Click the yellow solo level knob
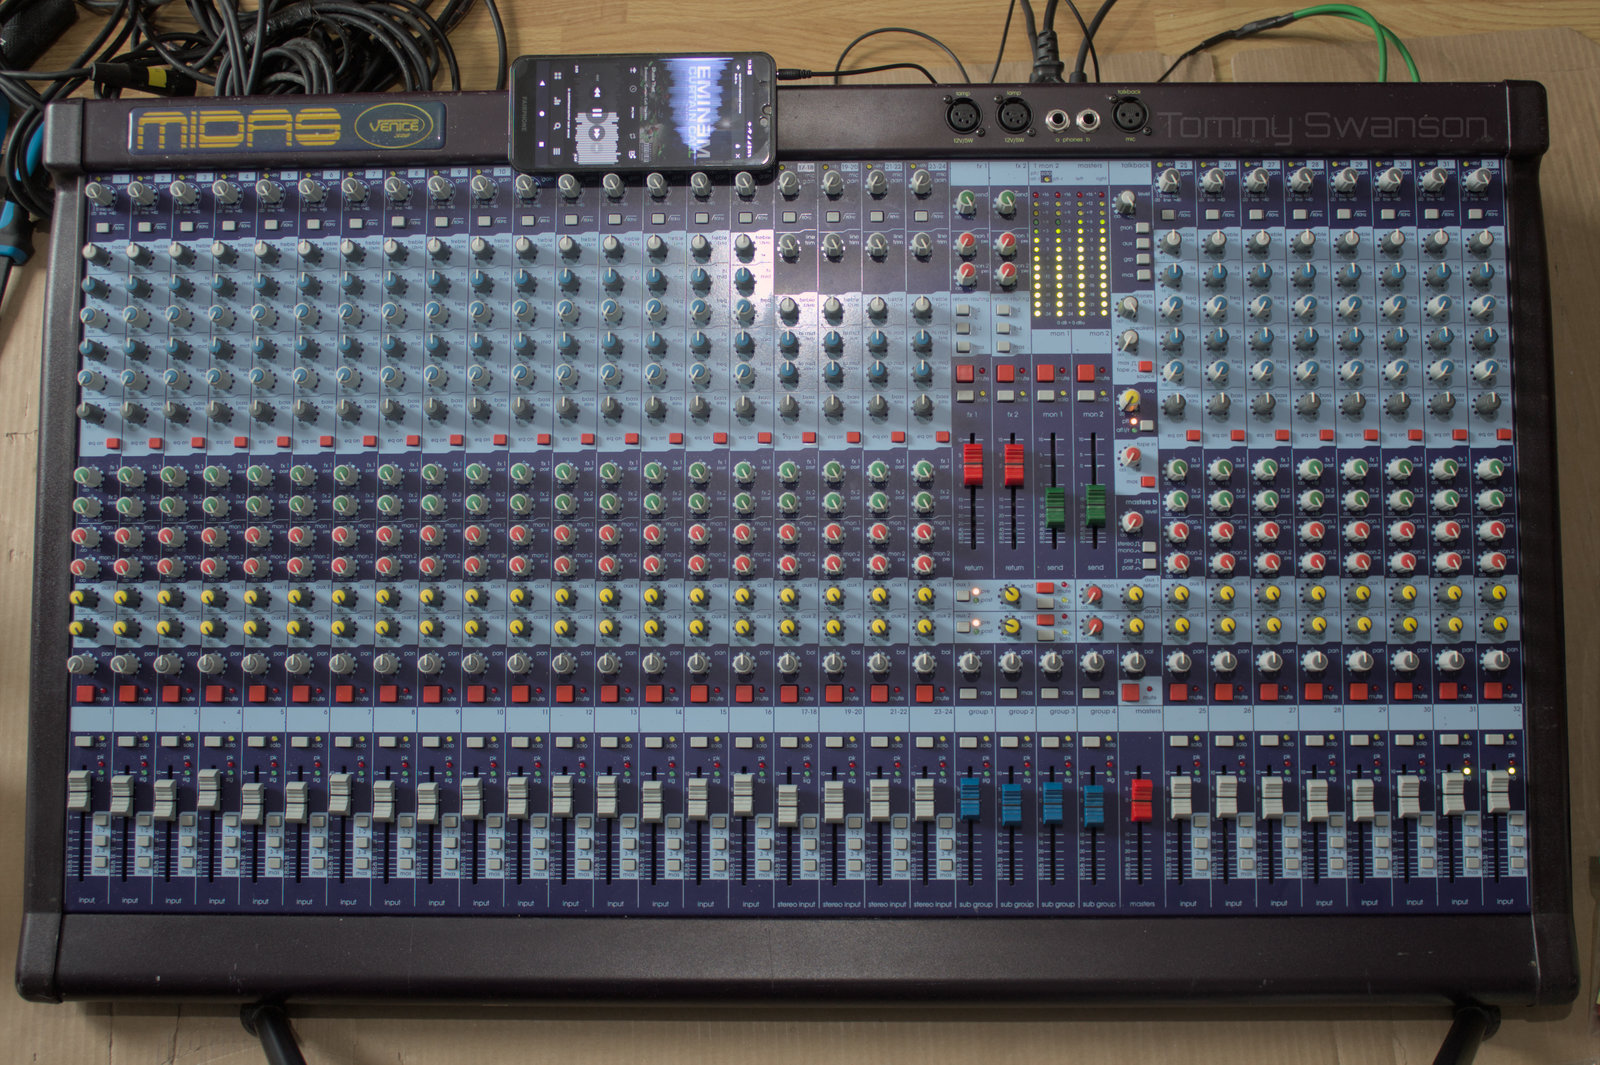 point(1130,400)
